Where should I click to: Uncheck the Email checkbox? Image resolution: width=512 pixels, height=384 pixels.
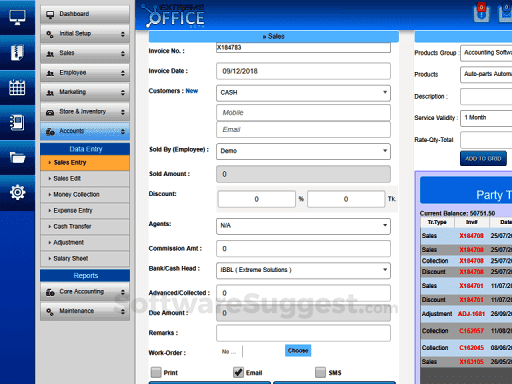[x=238, y=372]
